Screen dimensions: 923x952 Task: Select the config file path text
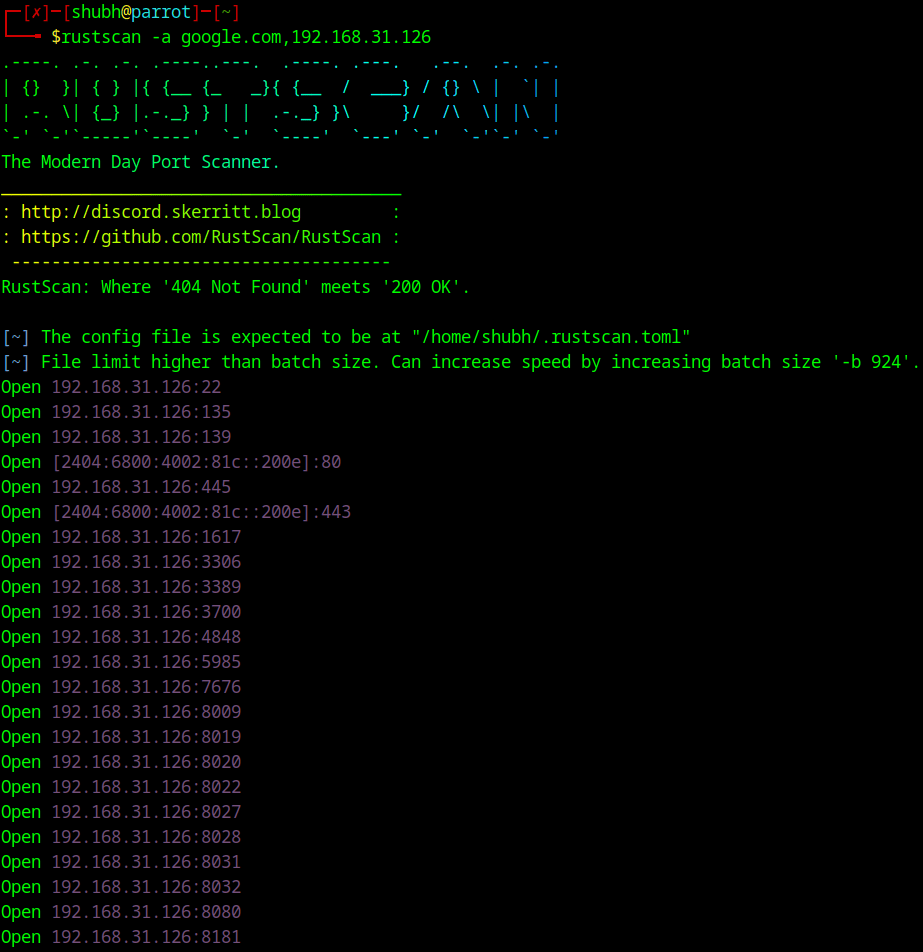[551, 338]
